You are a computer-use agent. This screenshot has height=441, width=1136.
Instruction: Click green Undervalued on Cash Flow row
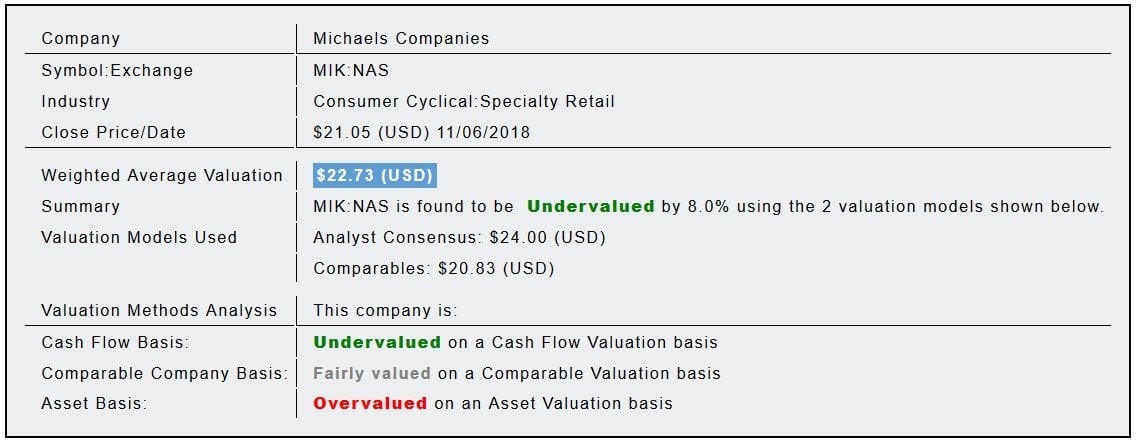(x=377, y=342)
